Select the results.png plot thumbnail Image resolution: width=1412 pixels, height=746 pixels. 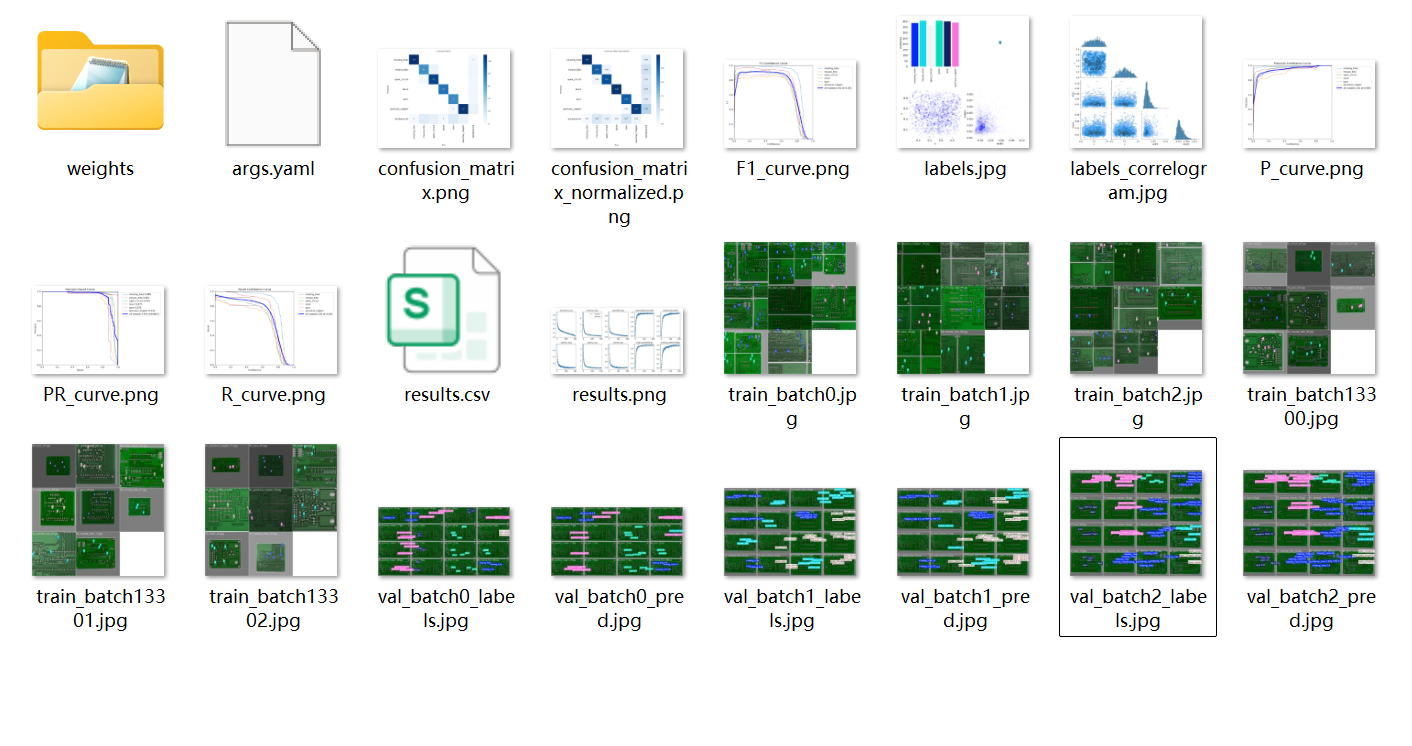[x=617, y=341]
